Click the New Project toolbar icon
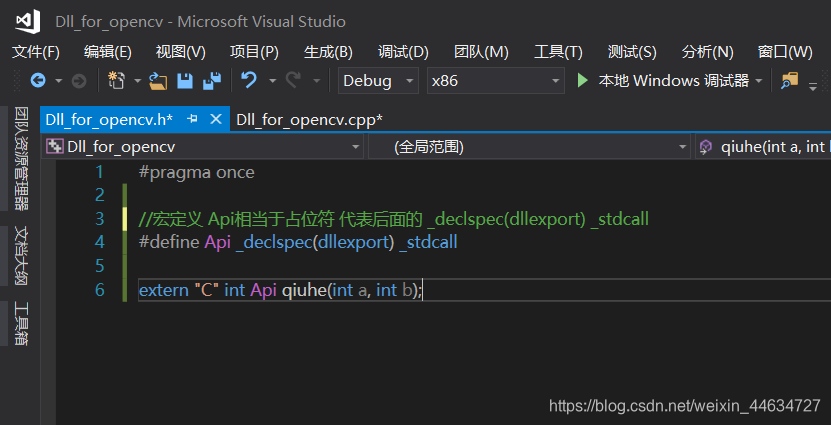Image resolution: width=831 pixels, height=425 pixels. click(x=117, y=81)
